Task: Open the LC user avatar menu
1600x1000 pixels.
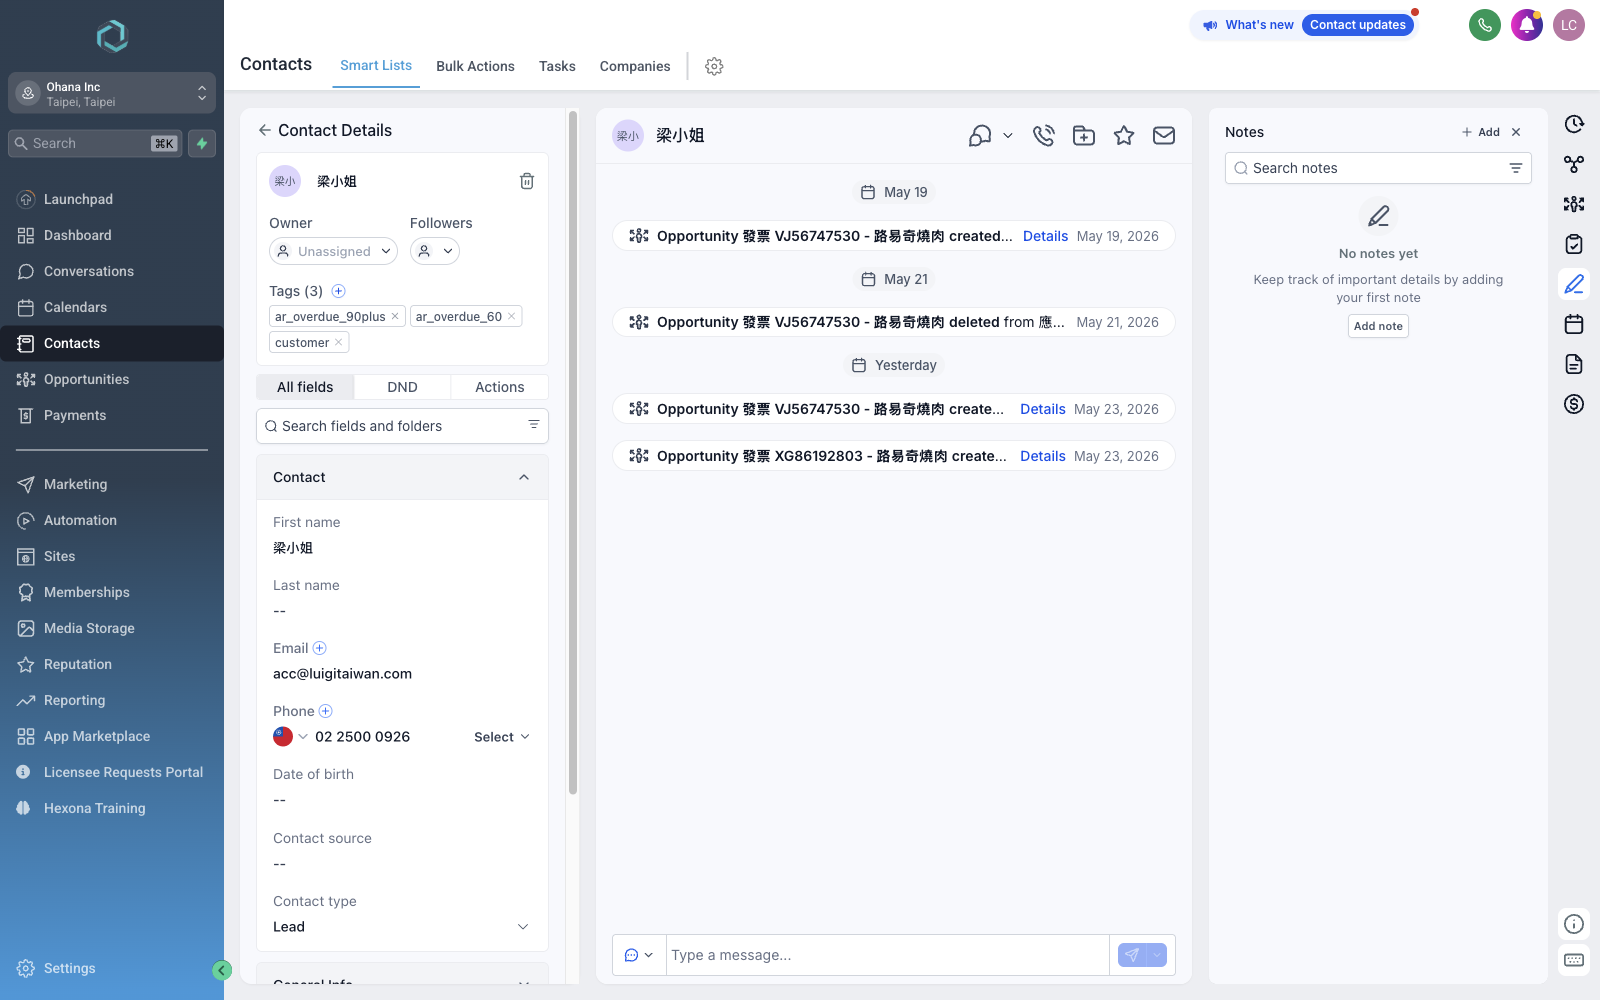Action: 1569,25
